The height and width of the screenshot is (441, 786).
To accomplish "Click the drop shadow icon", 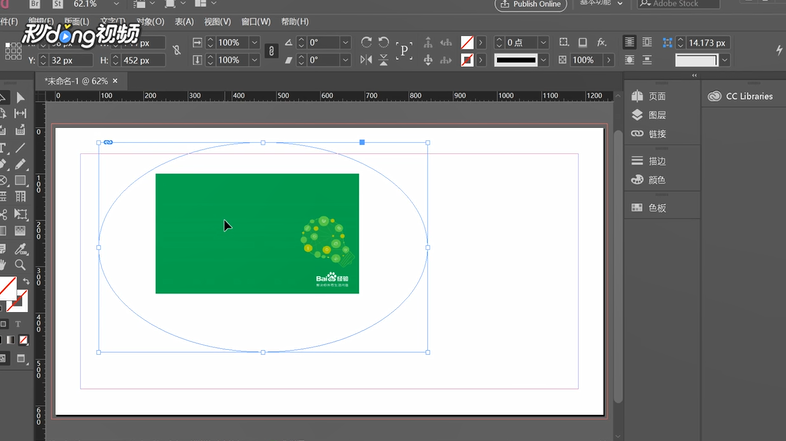I will 582,43.
